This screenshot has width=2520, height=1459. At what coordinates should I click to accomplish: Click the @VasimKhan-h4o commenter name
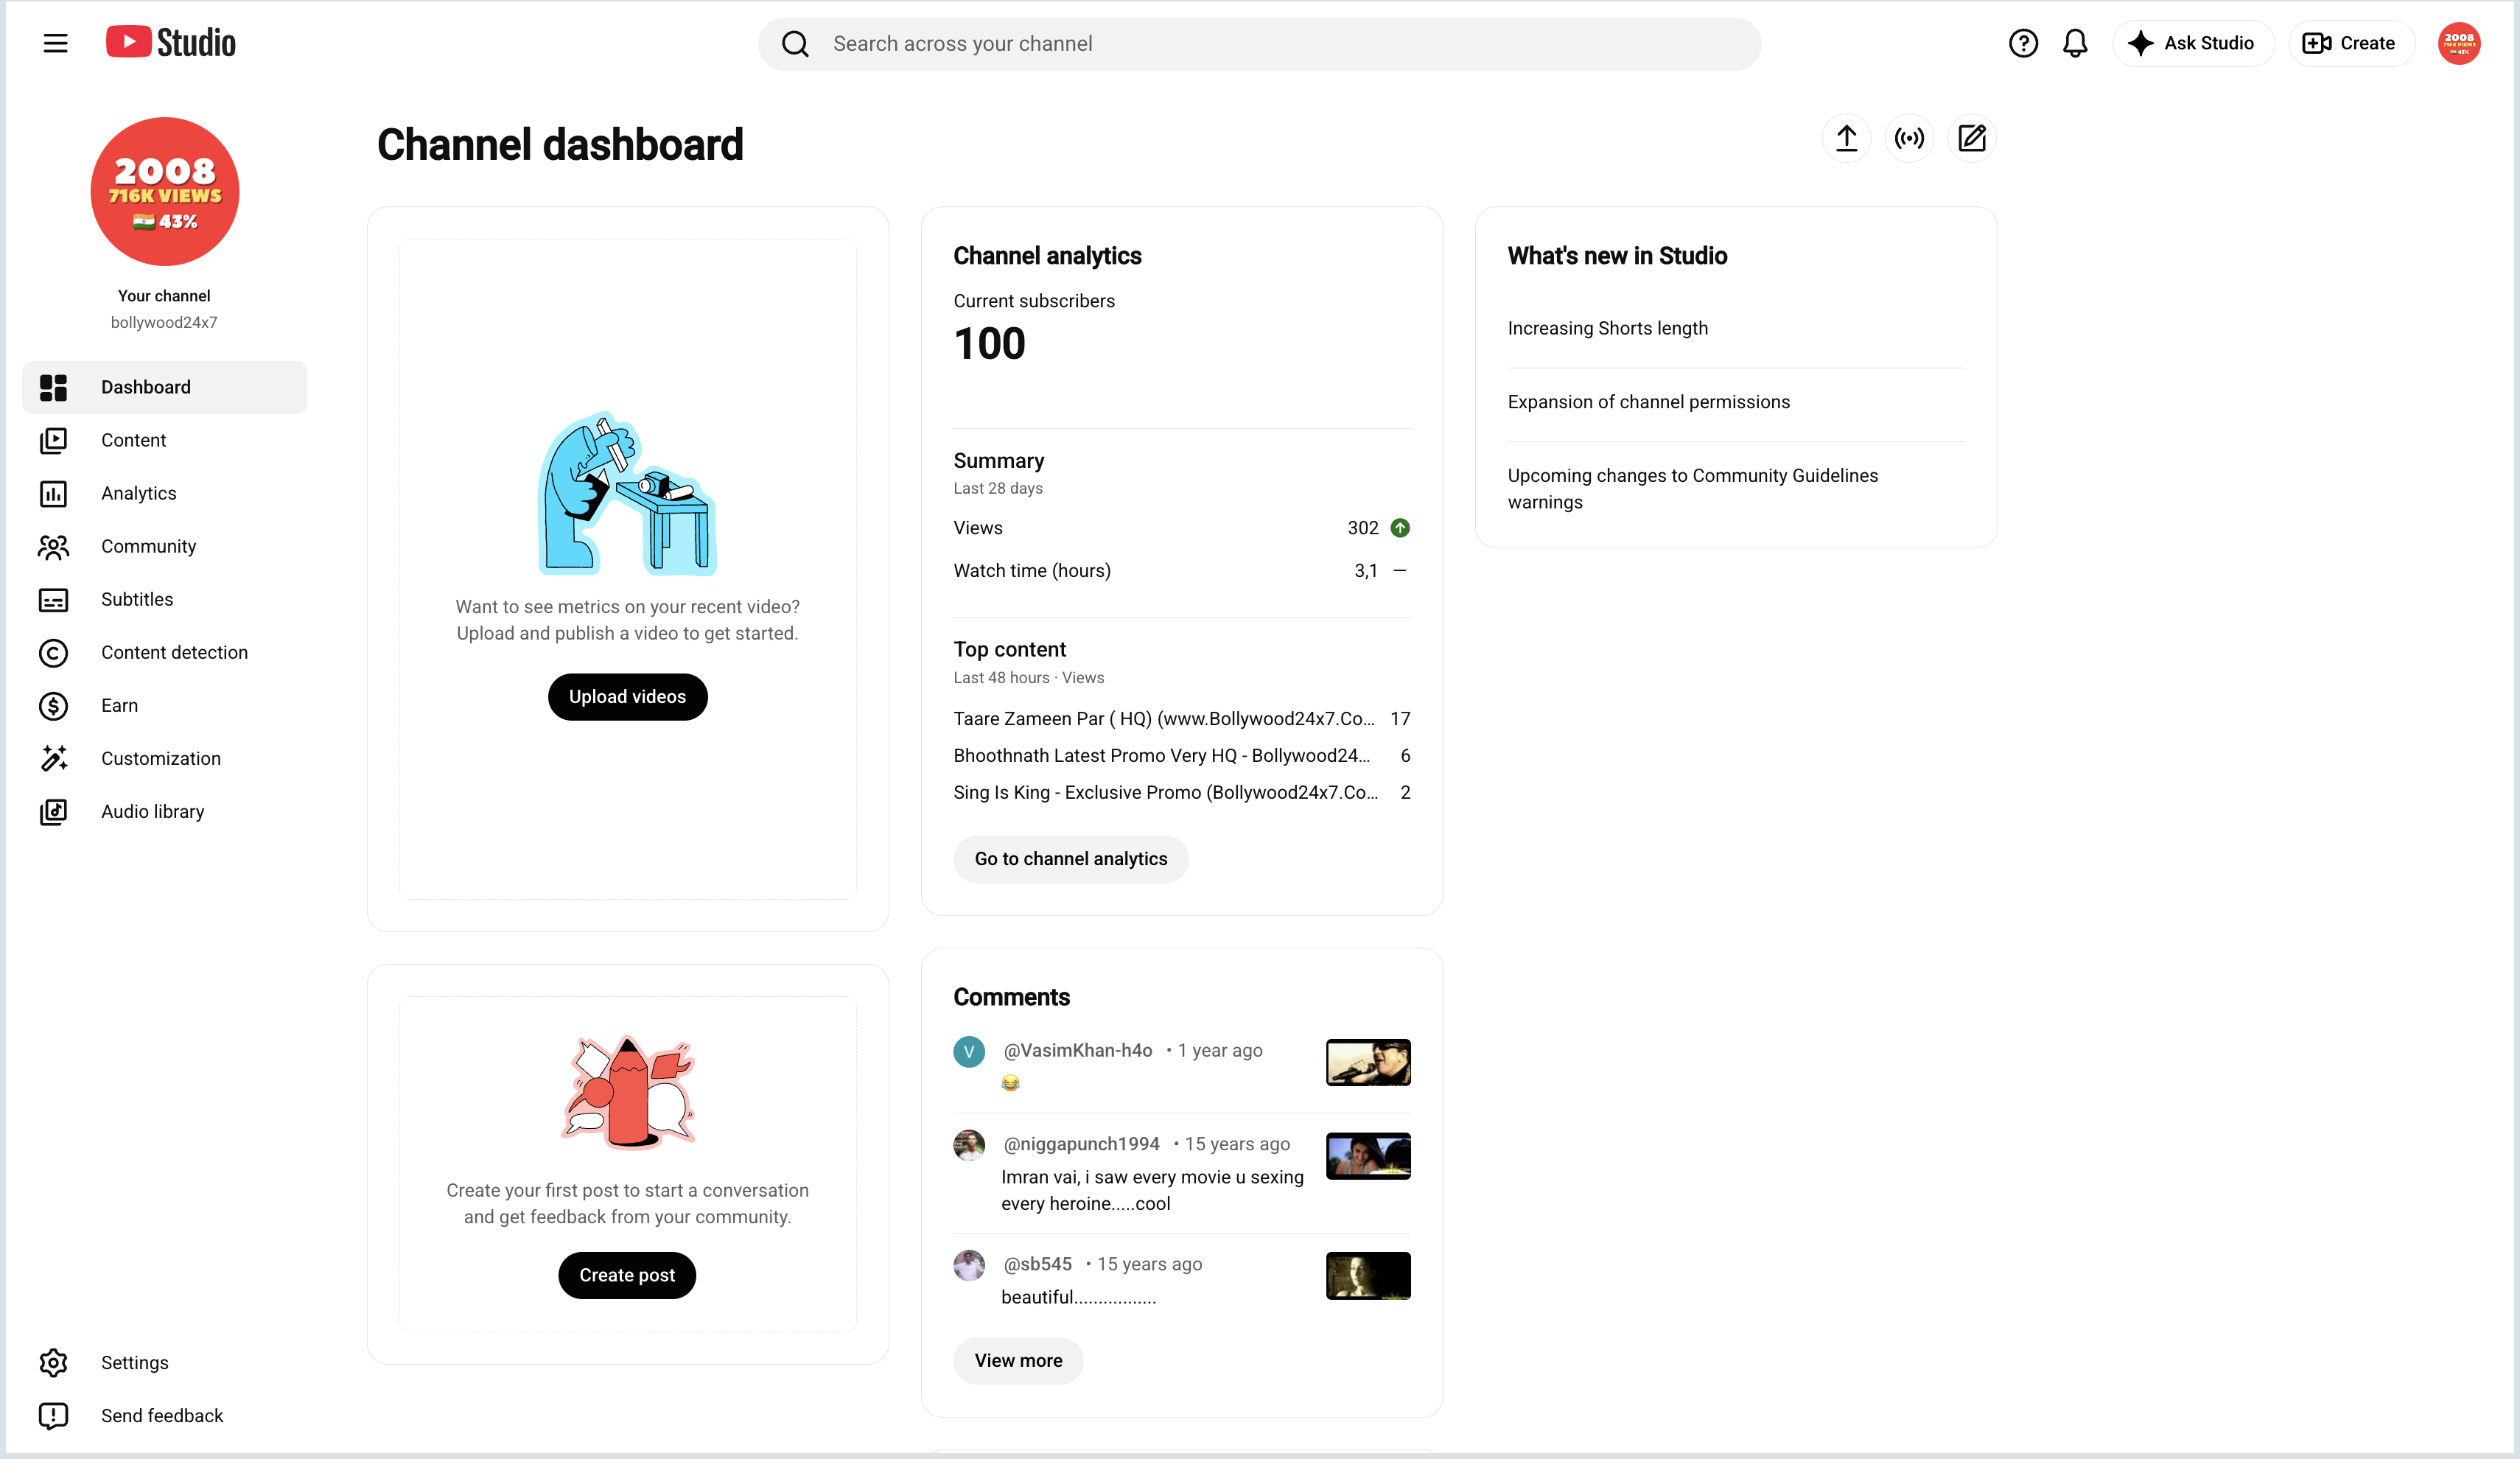[1078, 1050]
